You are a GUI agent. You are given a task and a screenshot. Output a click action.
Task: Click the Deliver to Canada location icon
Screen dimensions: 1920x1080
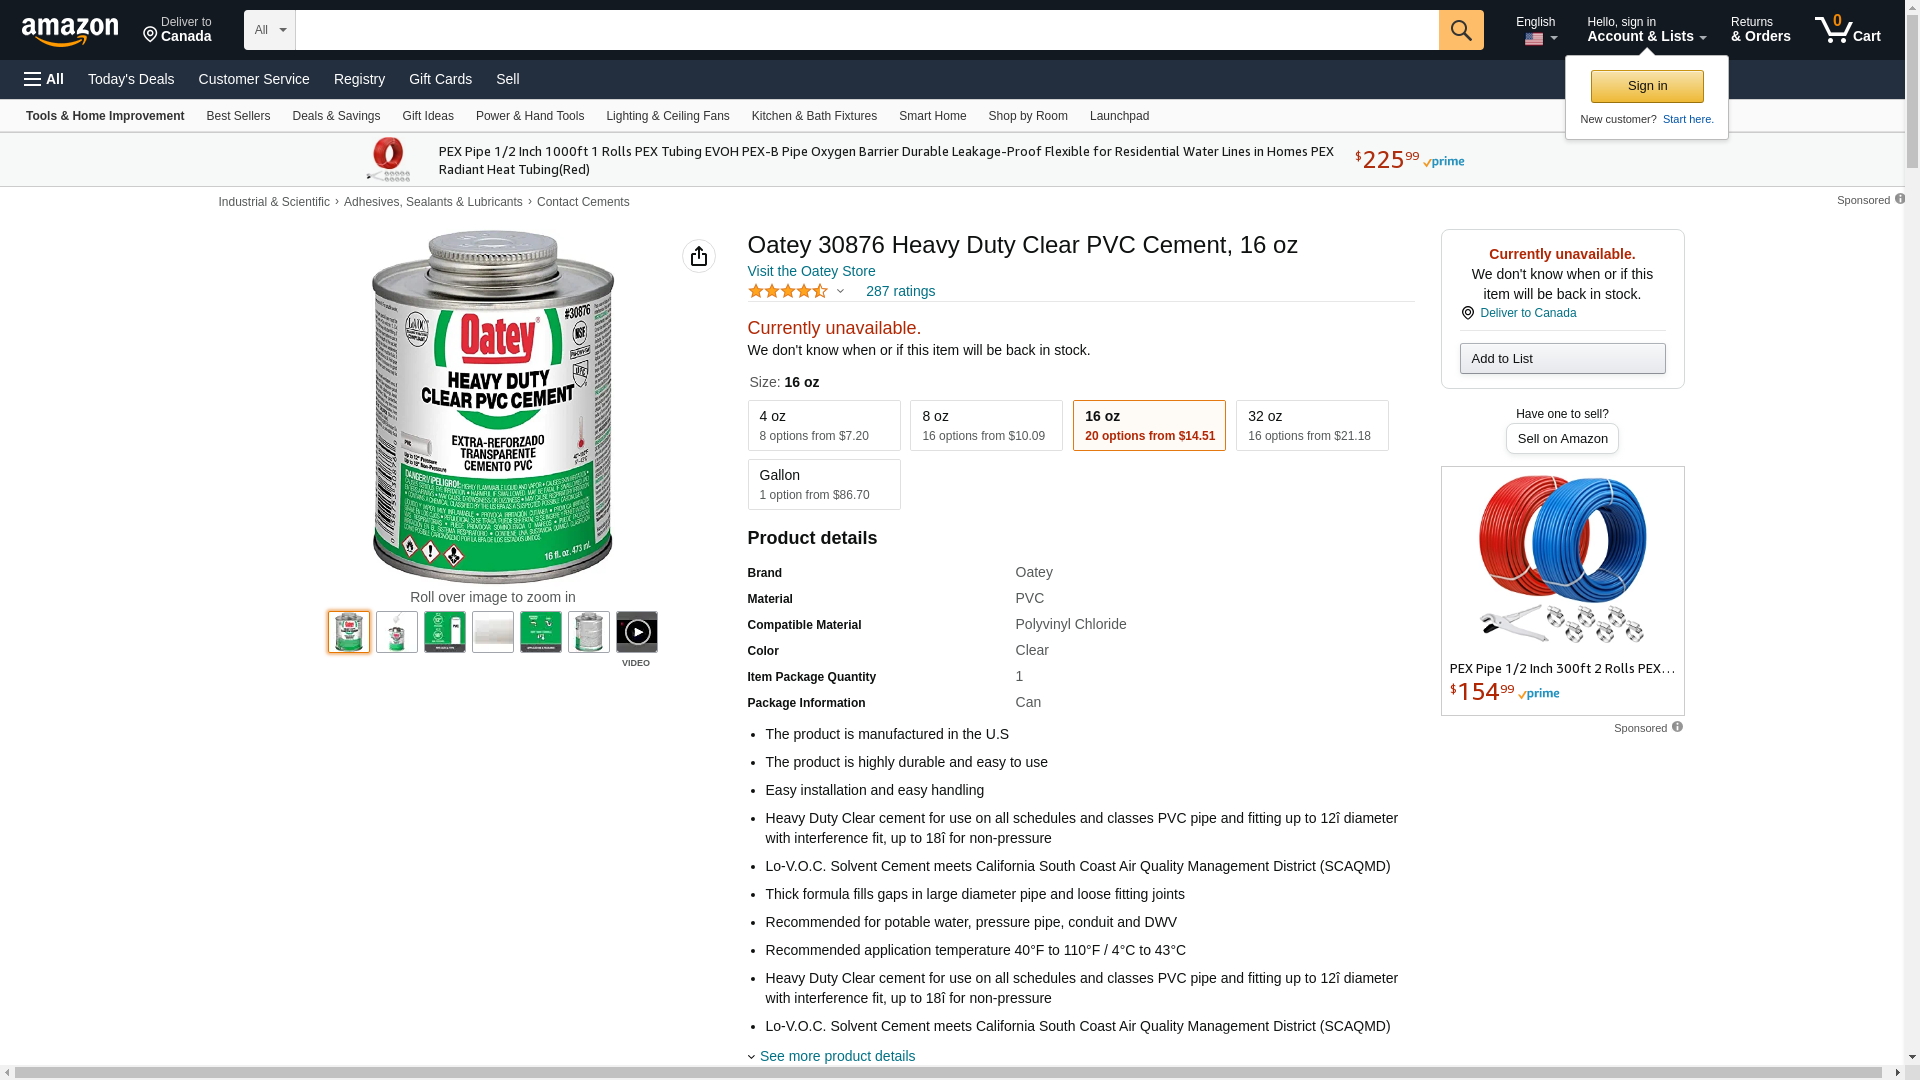point(150,36)
